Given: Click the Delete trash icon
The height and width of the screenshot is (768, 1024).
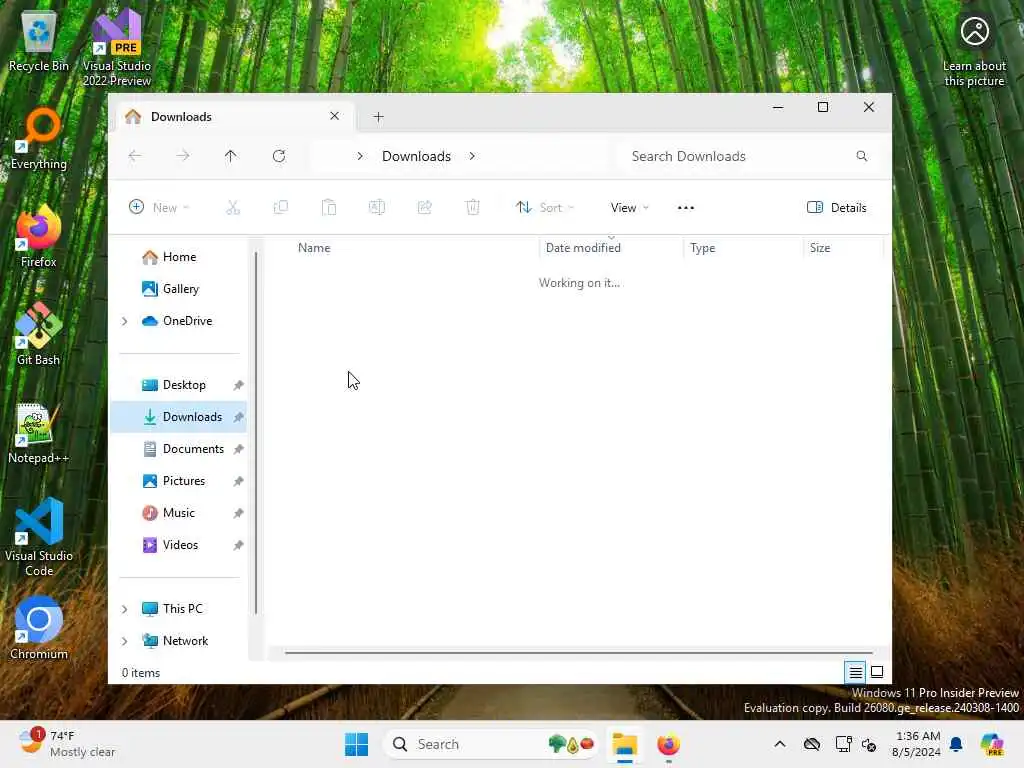Looking at the screenshot, I should (473, 208).
